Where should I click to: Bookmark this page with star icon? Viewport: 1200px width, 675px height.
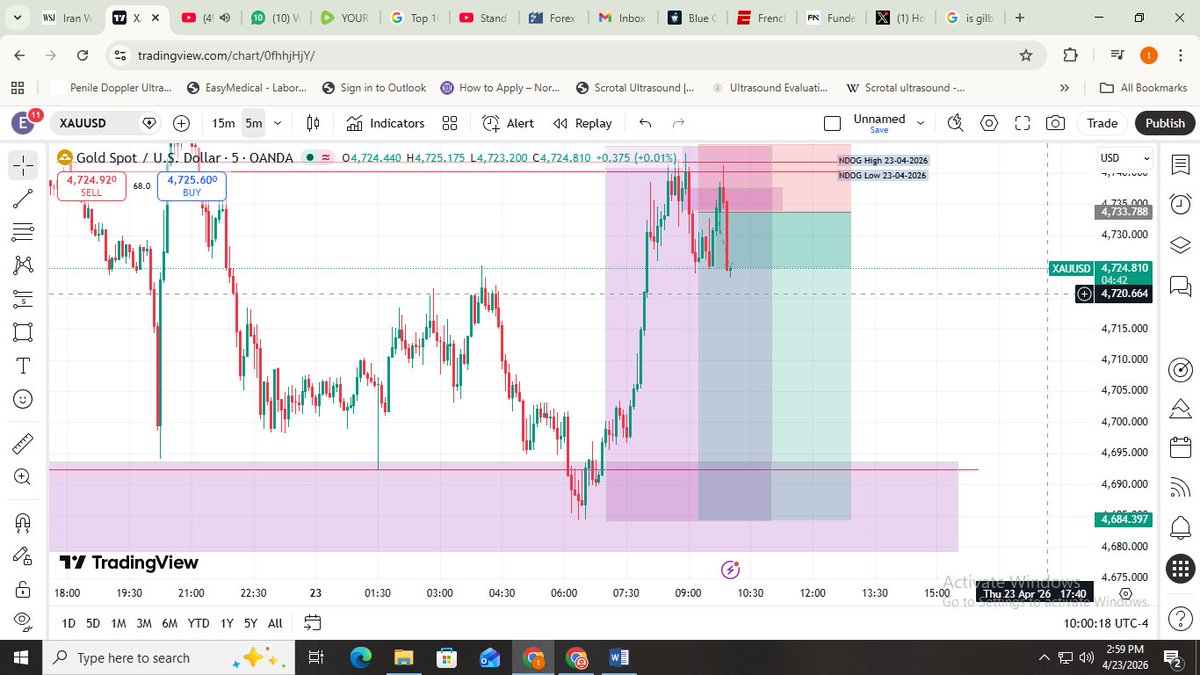coord(1026,55)
